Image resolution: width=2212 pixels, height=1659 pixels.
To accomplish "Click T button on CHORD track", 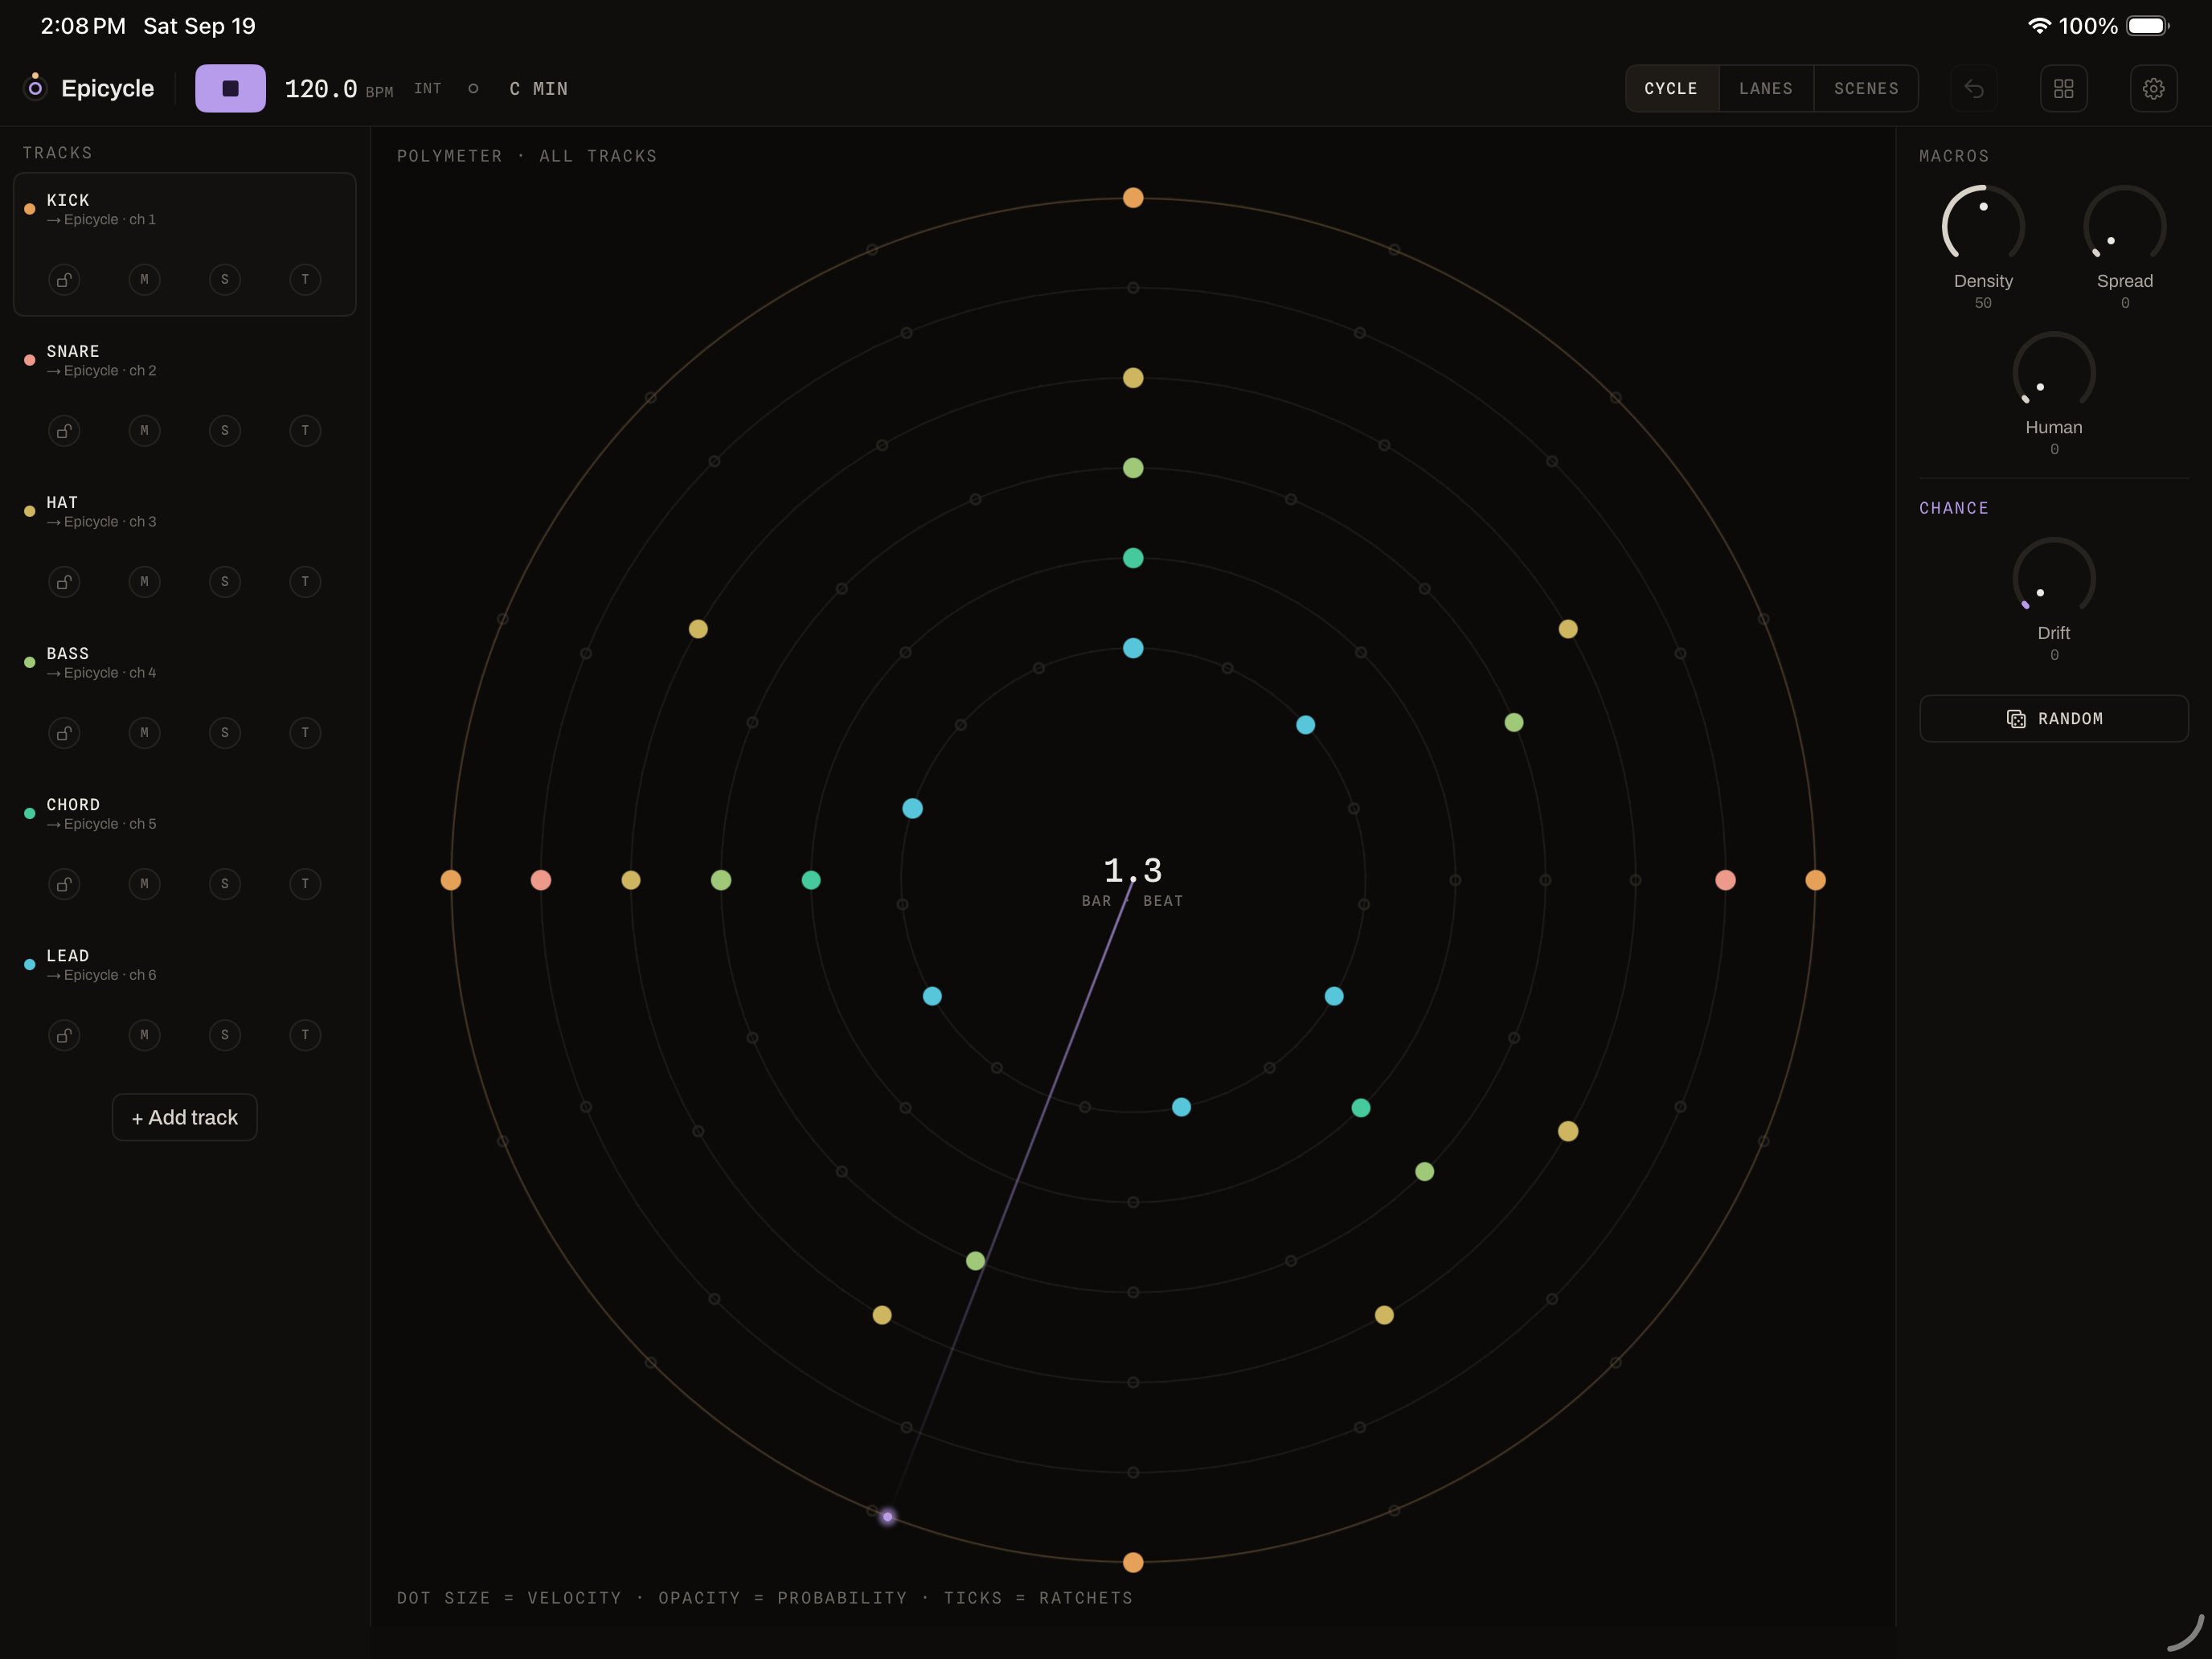I will (x=305, y=884).
